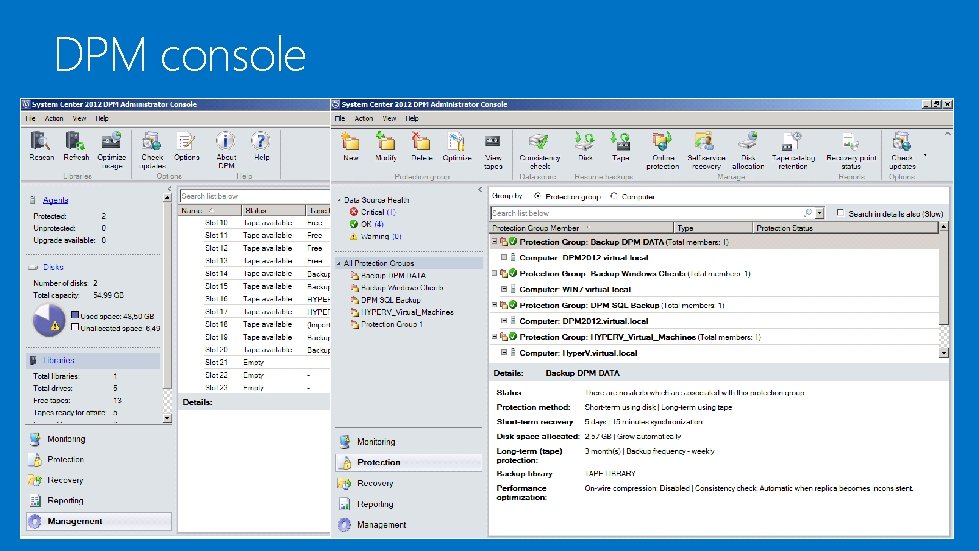The height and width of the screenshot is (551, 979).
Task: Open Action menu in left DPM window
Action: [x=54, y=119]
